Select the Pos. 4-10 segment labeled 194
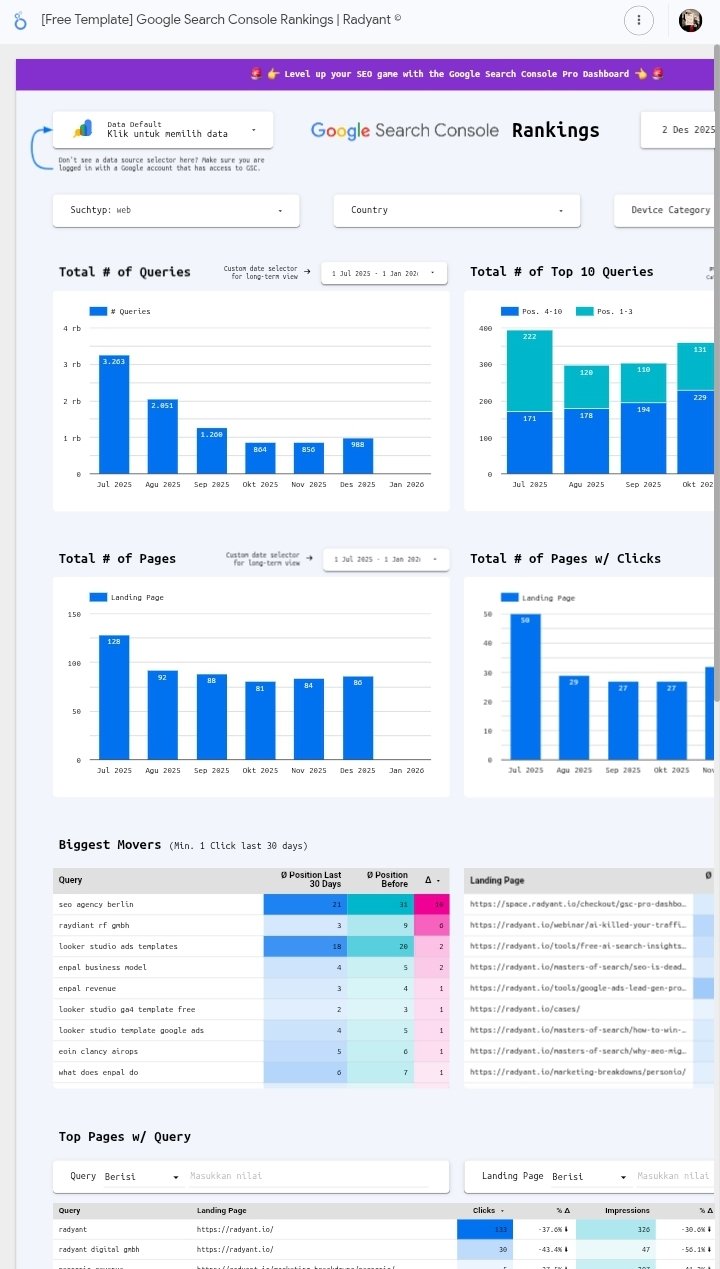The width and height of the screenshot is (720, 1269). point(644,438)
